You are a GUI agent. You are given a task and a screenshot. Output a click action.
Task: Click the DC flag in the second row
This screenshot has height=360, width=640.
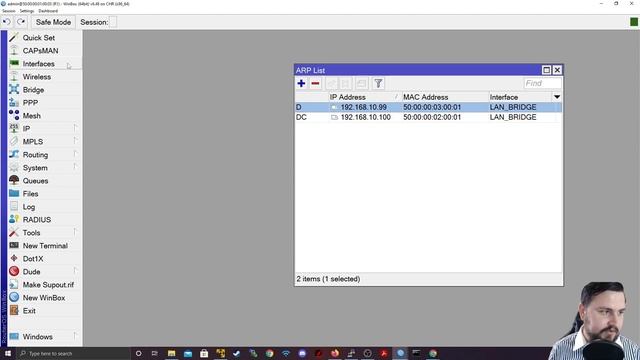[301, 117]
